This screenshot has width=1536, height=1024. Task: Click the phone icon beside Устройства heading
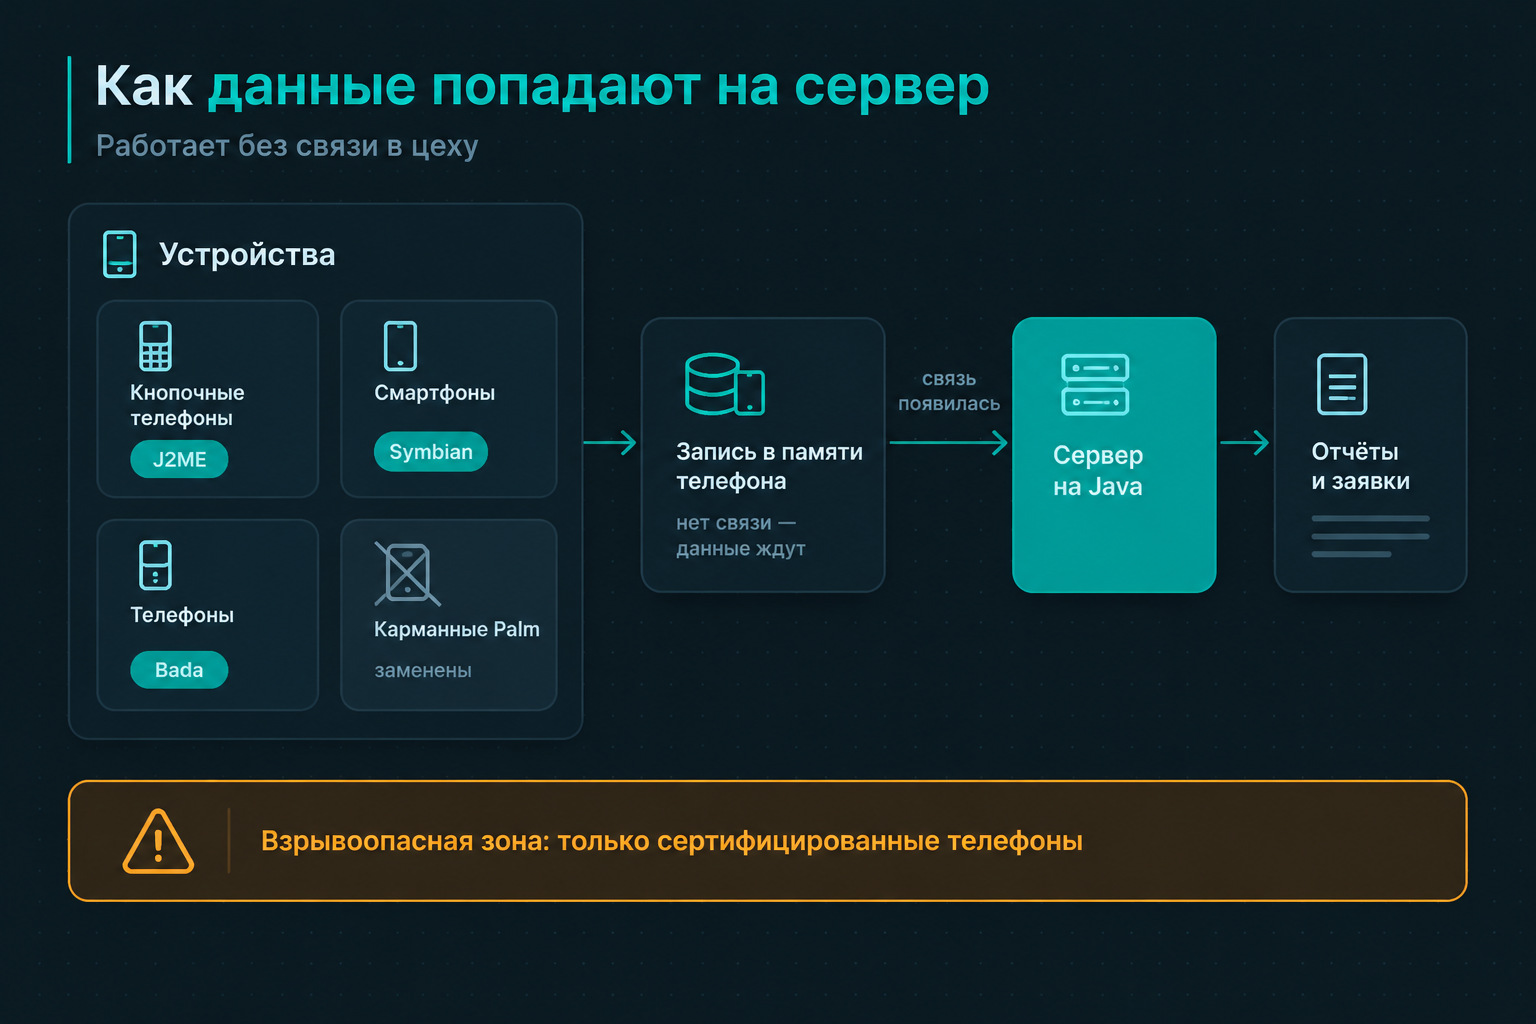[x=120, y=254]
